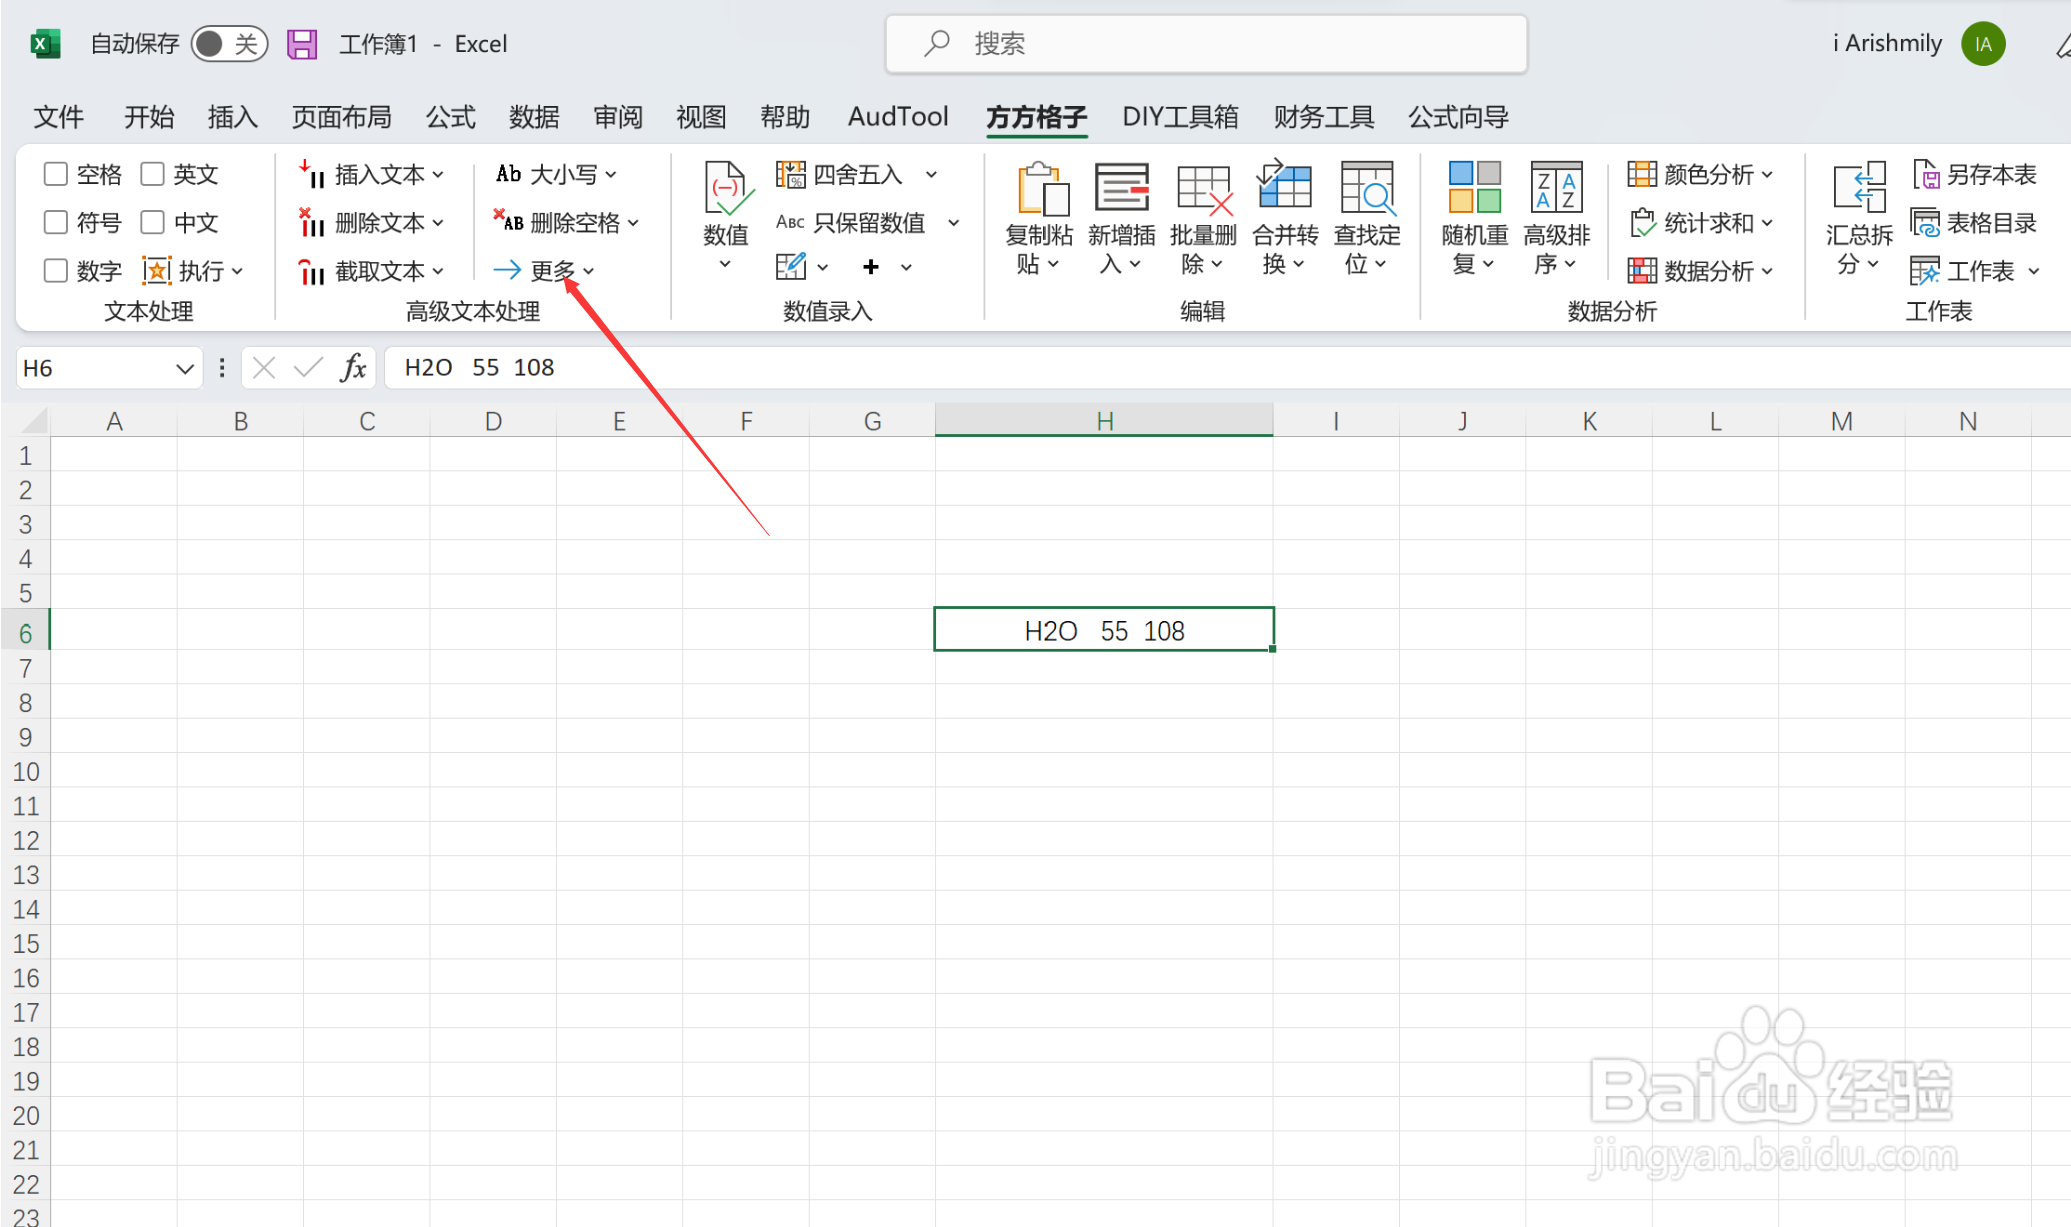Click the 搜索 search box
Screen dimensions: 2071x1227
tap(1205, 44)
